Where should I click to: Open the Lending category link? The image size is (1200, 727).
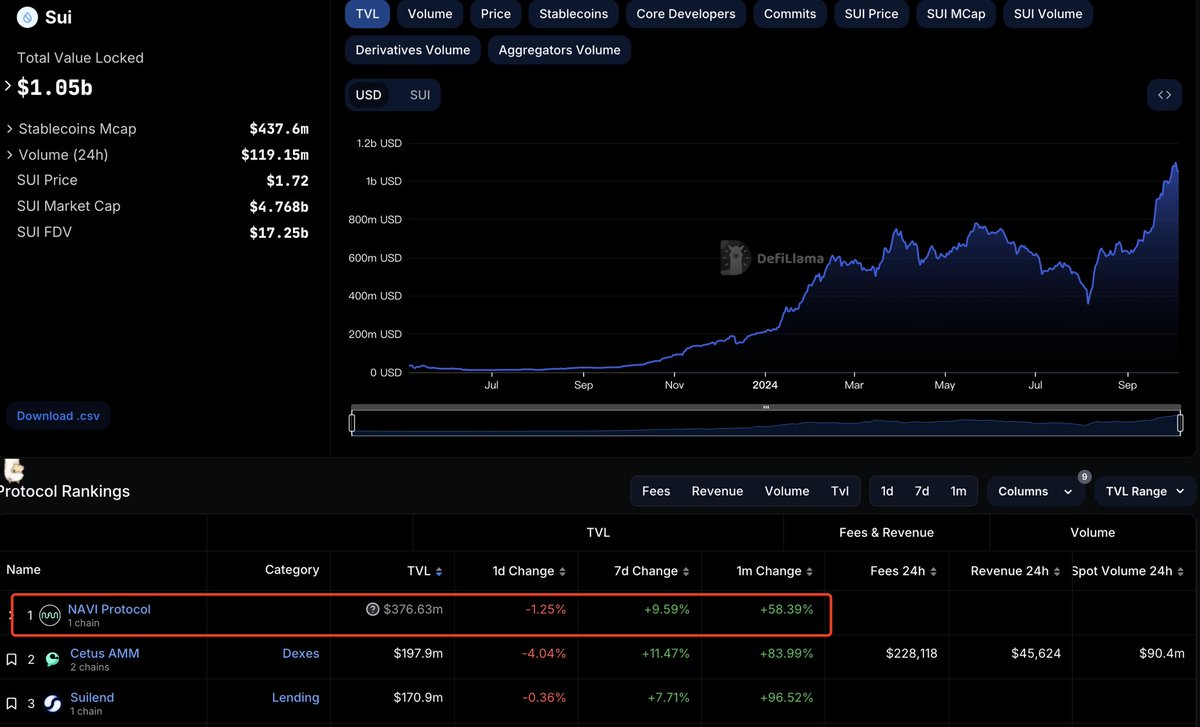[x=296, y=697]
